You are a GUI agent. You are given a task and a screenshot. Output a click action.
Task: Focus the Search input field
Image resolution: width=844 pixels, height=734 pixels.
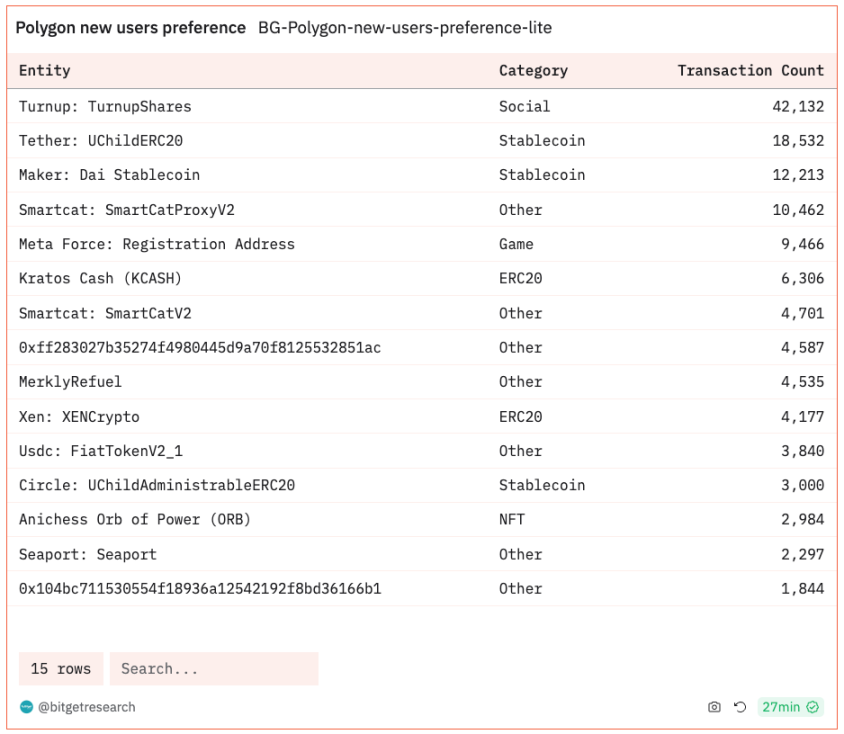click(x=214, y=669)
